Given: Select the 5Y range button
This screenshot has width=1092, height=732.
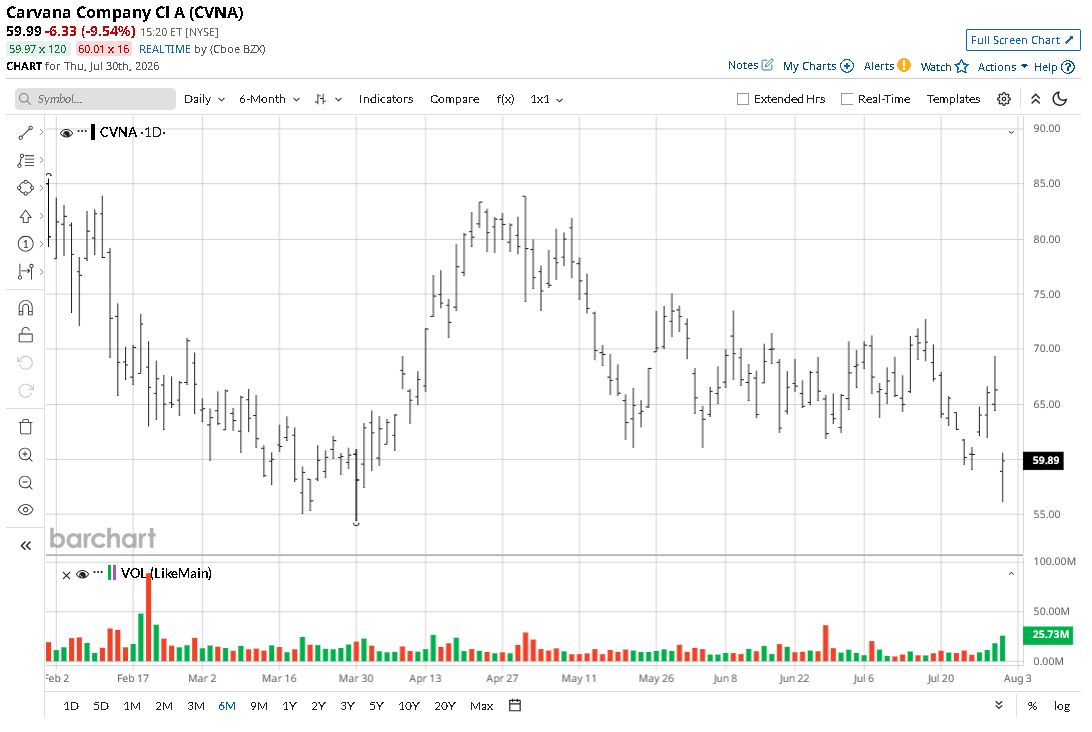Looking at the screenshot, I should [377, 706].
